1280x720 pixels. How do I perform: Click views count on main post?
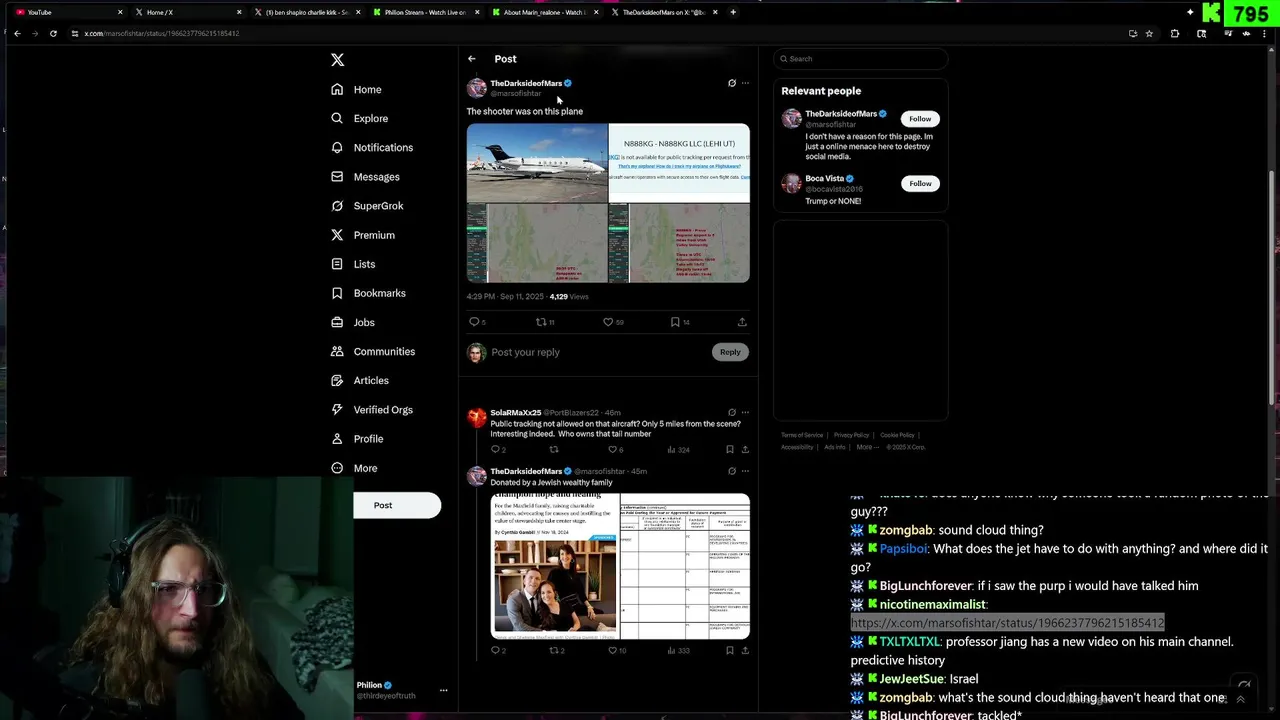click(x=569, y=297)
